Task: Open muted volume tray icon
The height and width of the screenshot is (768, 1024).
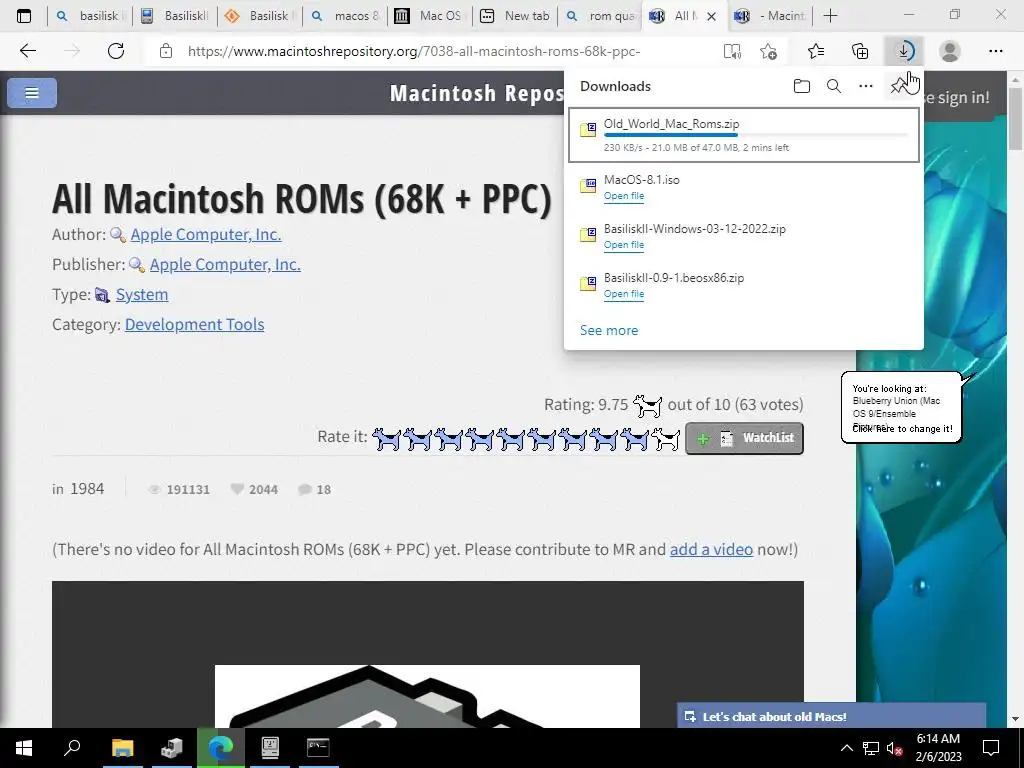Action: [x=895, y=748]
